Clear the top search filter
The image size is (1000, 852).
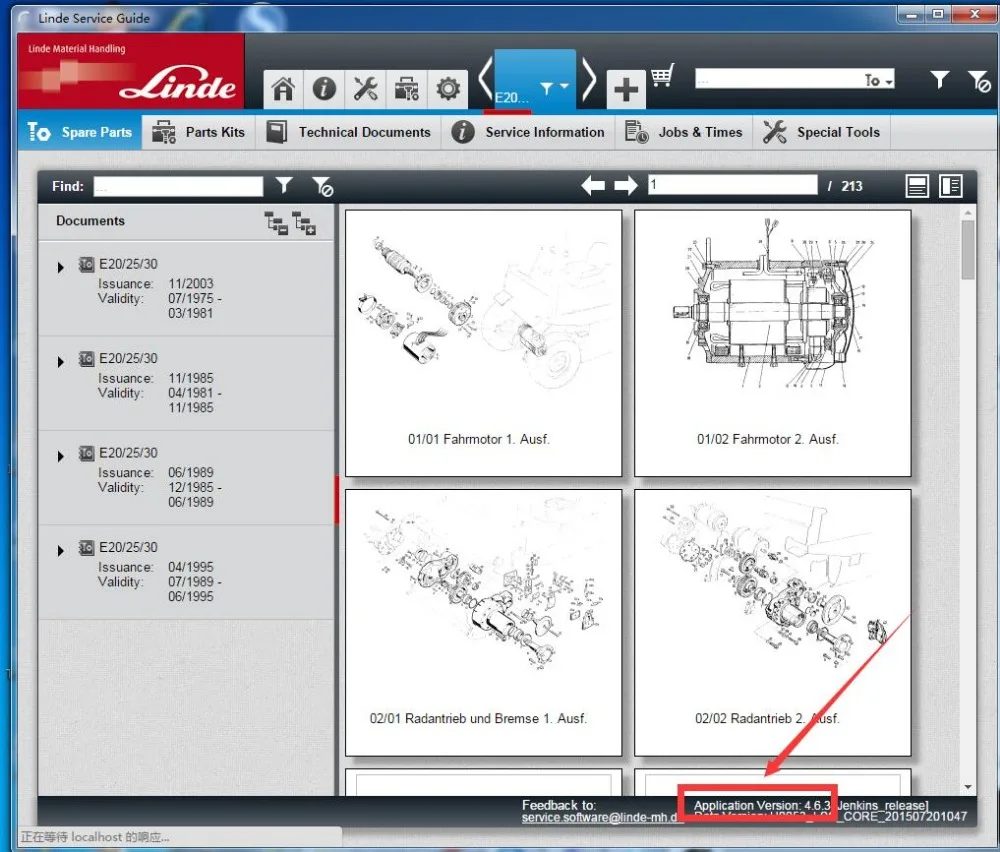tap(979, 81)
